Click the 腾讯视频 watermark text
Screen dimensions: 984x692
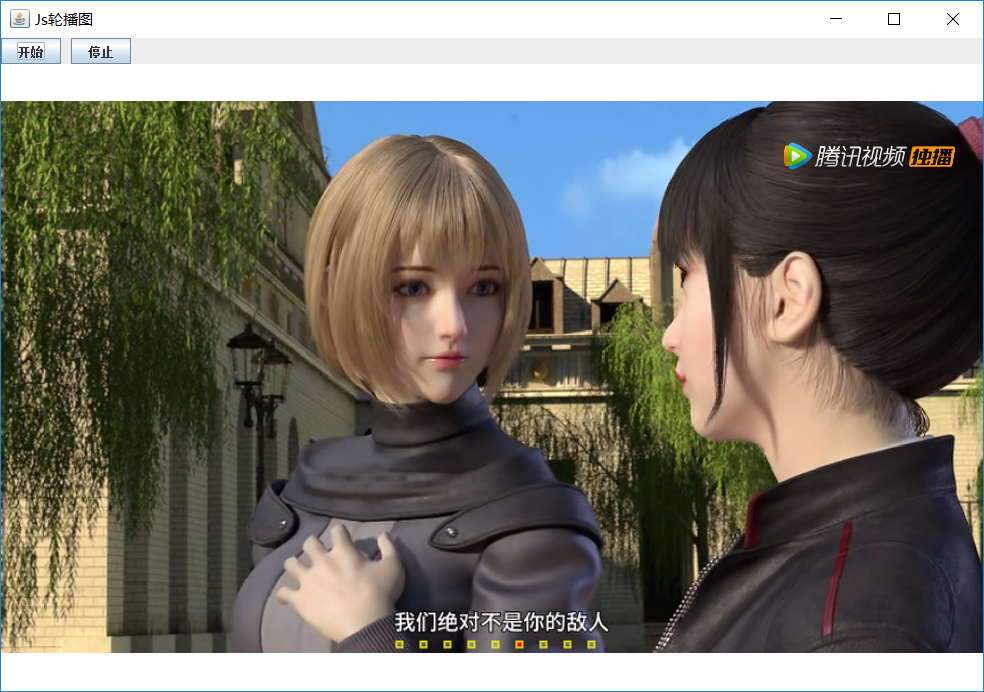(860, 156)
